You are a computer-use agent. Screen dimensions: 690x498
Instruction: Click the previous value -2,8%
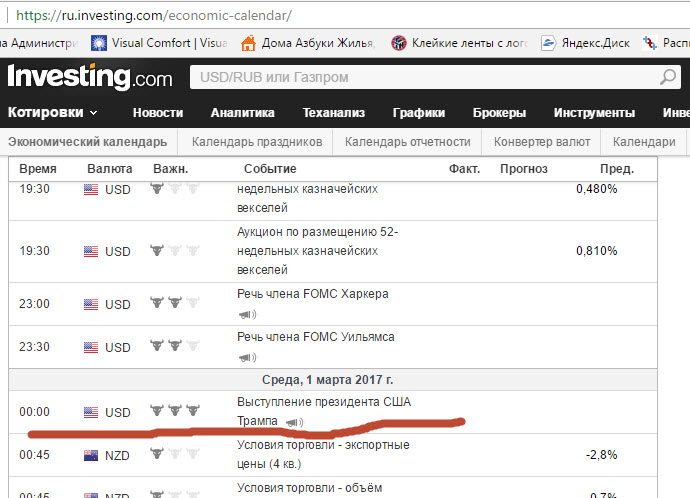tap(602, 454)
